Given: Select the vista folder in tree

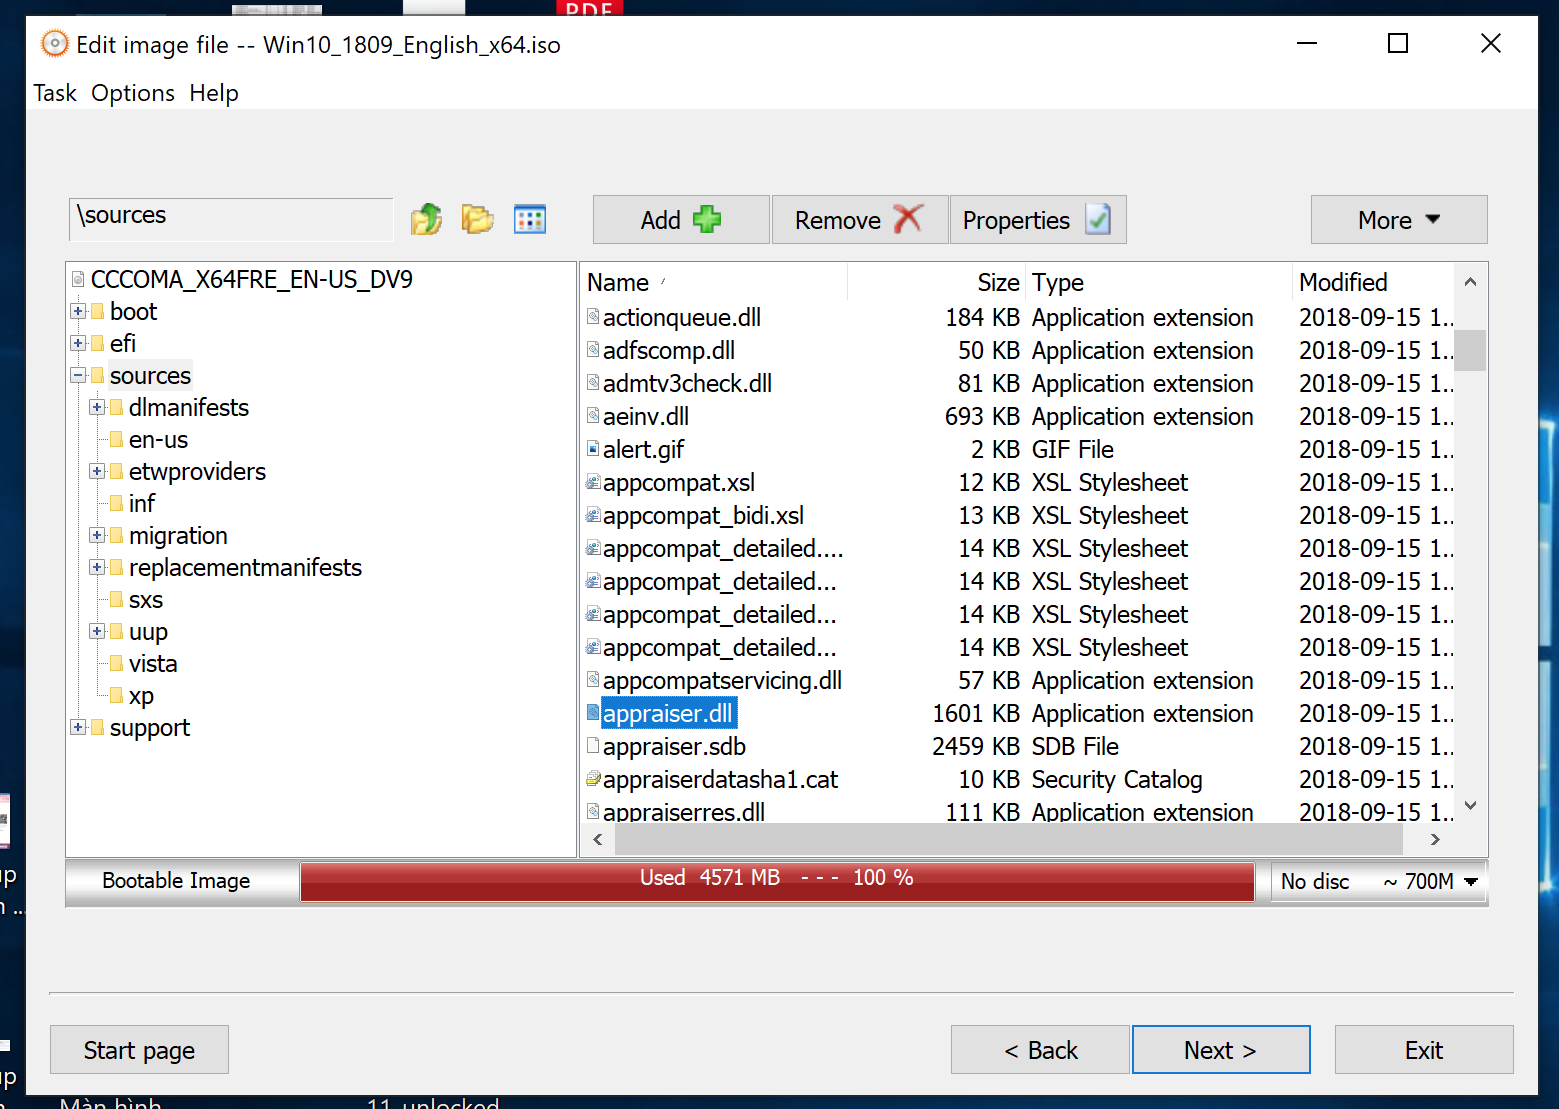Looking at the screenshot, I should [153, 664].
